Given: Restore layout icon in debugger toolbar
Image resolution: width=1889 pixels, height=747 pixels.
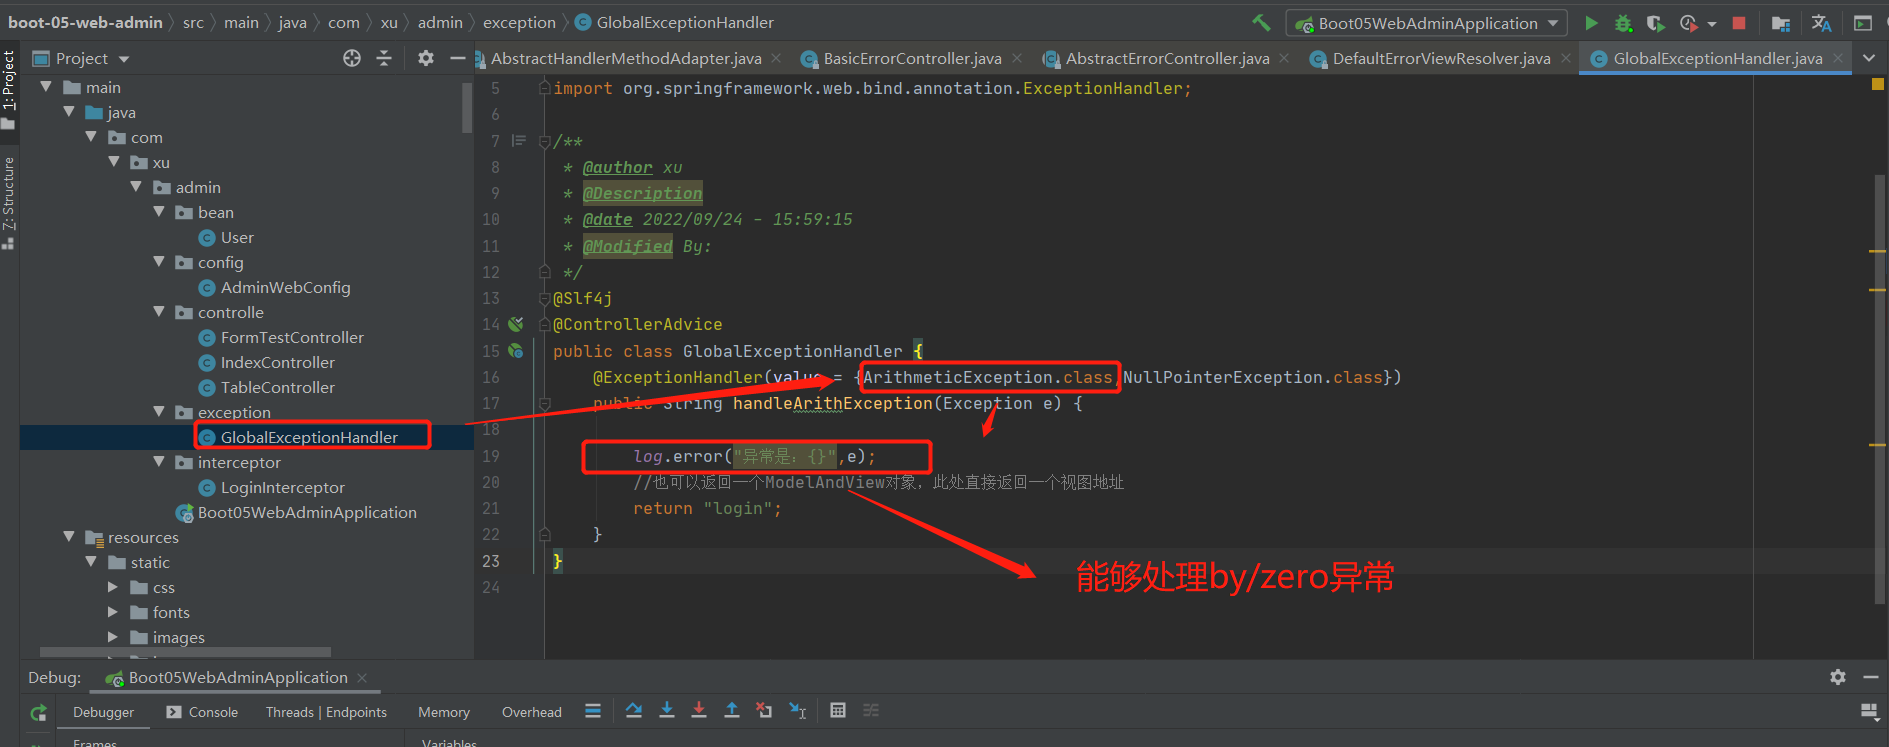Looking at the screenshot, I should 1869,711.
